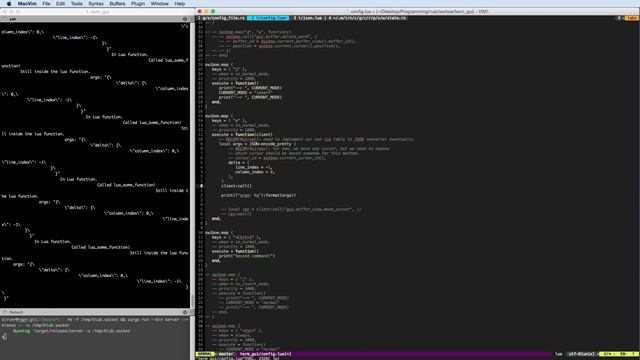Click the term_gui title of the terminal window
The width and height of the screenshot is (640, 360).
[x=98, y=12]
